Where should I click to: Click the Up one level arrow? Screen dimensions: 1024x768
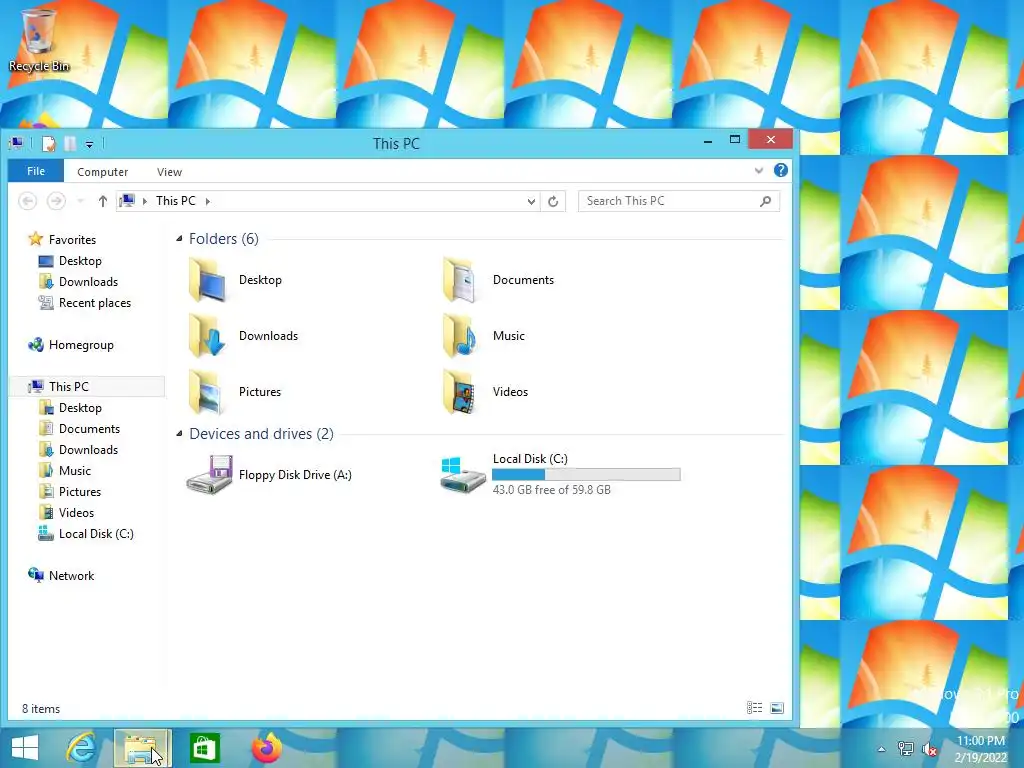pyautogui.click(x=103, y=201)
